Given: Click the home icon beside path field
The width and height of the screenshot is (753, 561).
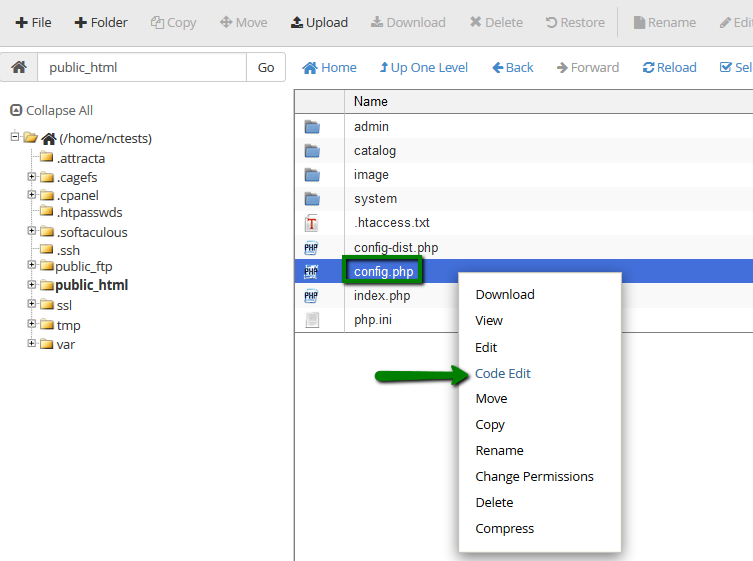Looking at the screenshot, I should 18,67.
